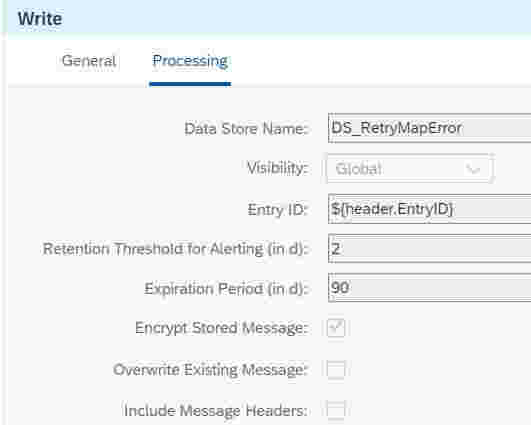Click the Write panel header title

(x=40, y=18)
